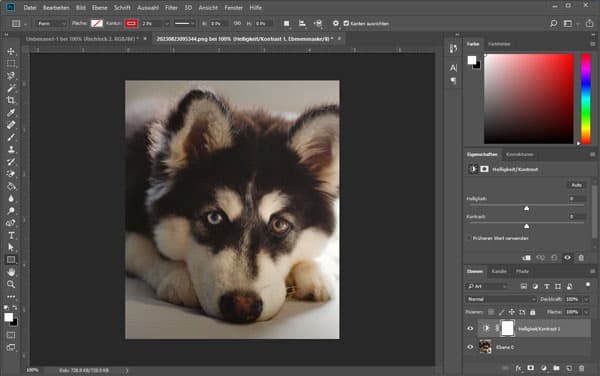Select the Brush tool
600x376 pixels.
pyautogui.click(x=11, y=137)
